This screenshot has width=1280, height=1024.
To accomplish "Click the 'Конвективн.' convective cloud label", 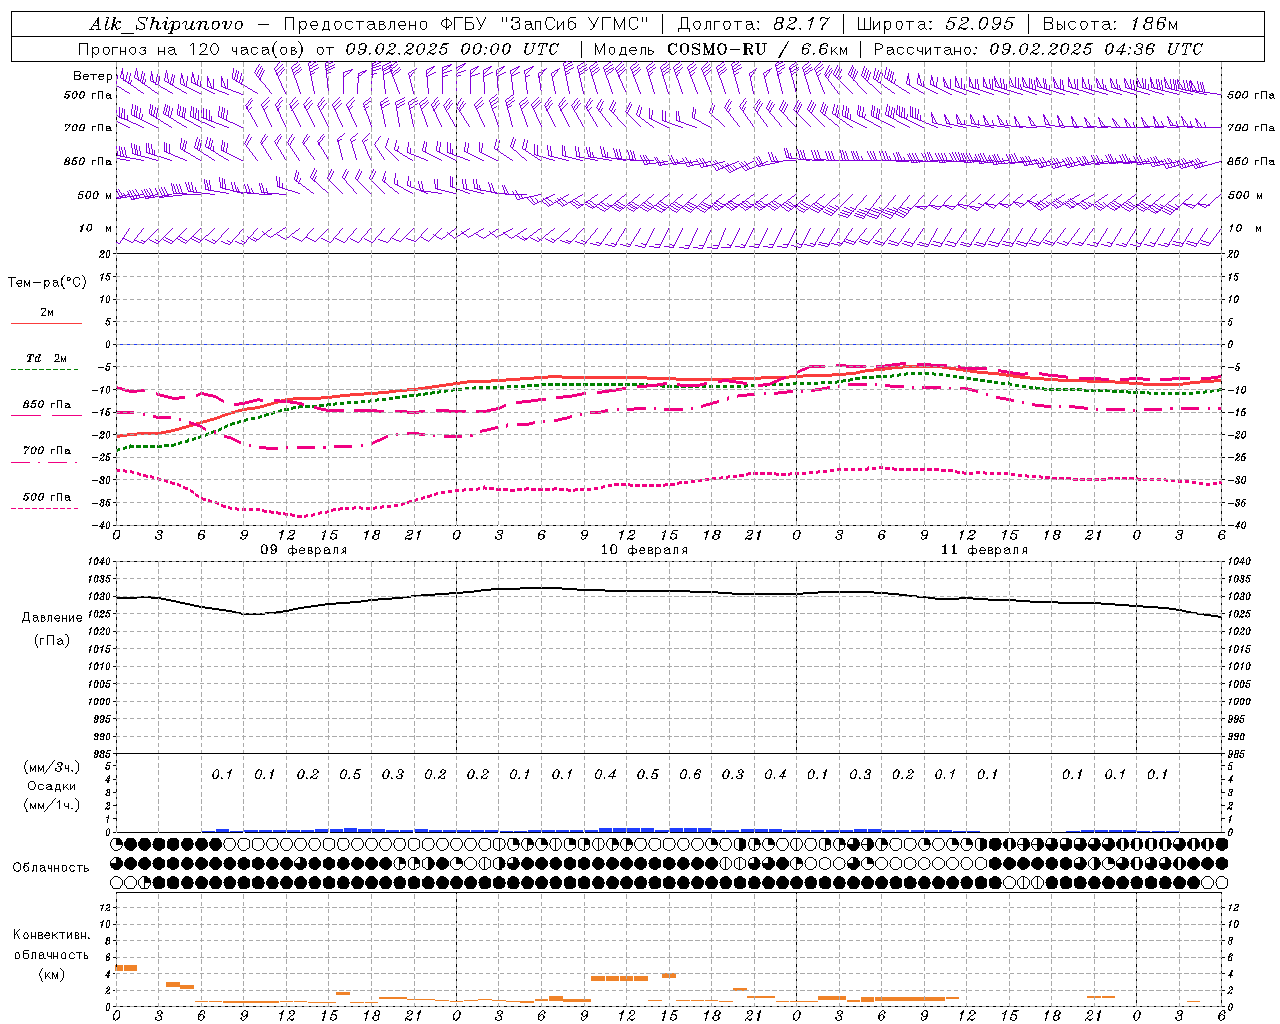I will coord(51,935).
